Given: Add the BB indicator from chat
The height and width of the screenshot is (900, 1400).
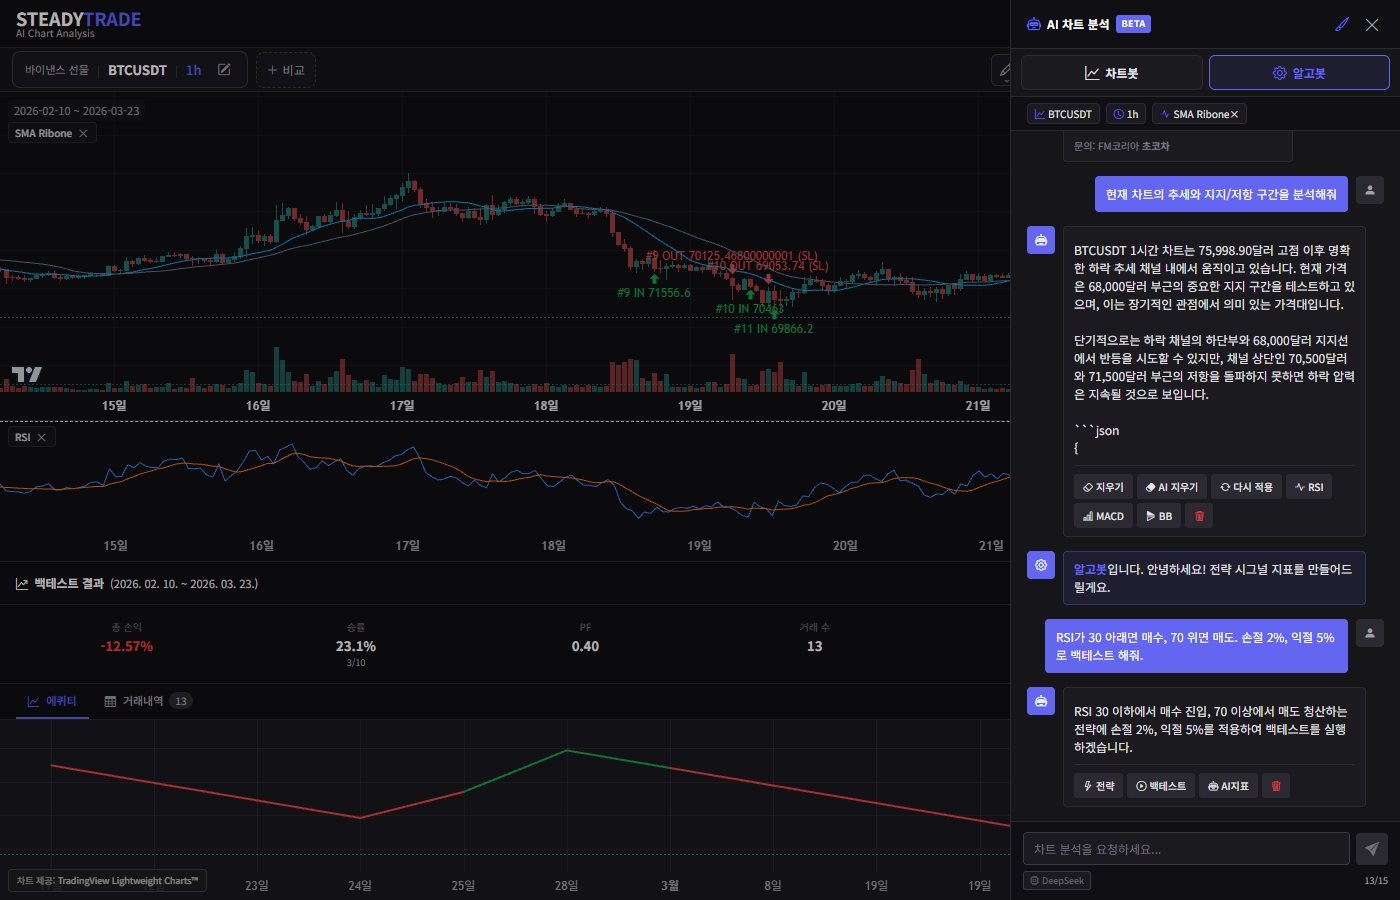Looking at the screenshot, I should click(x=1159, y=516).
